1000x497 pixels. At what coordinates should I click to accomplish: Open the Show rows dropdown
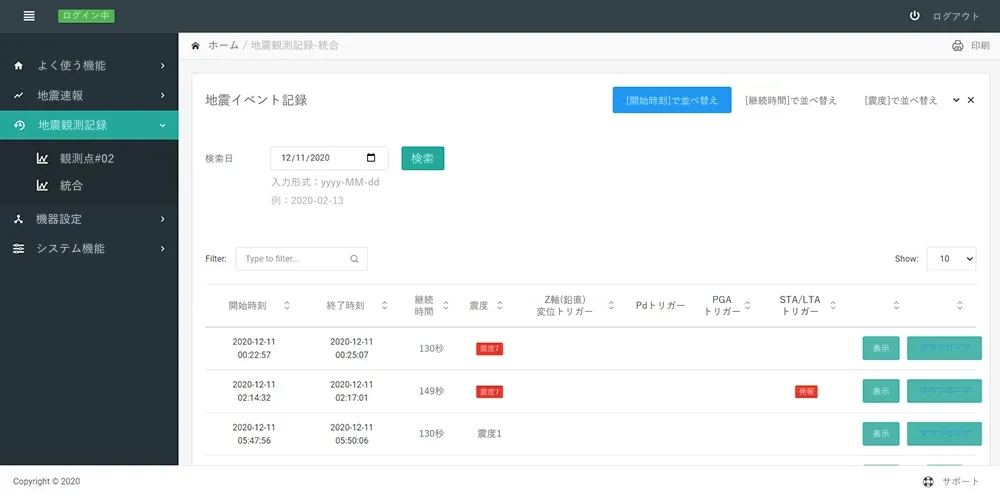point(951,259)
